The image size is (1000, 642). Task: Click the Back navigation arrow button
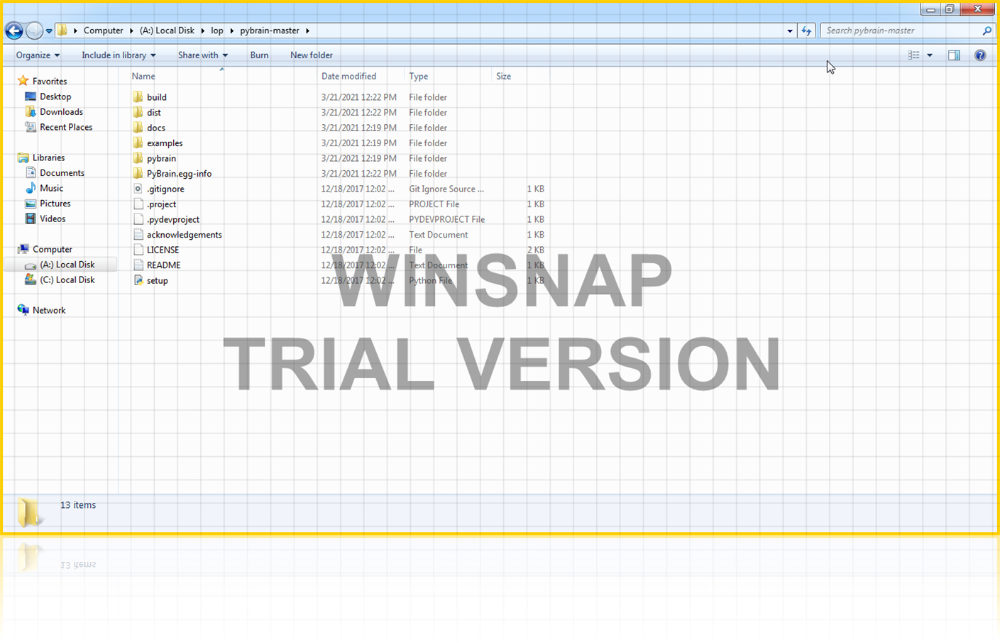point(14,31)
